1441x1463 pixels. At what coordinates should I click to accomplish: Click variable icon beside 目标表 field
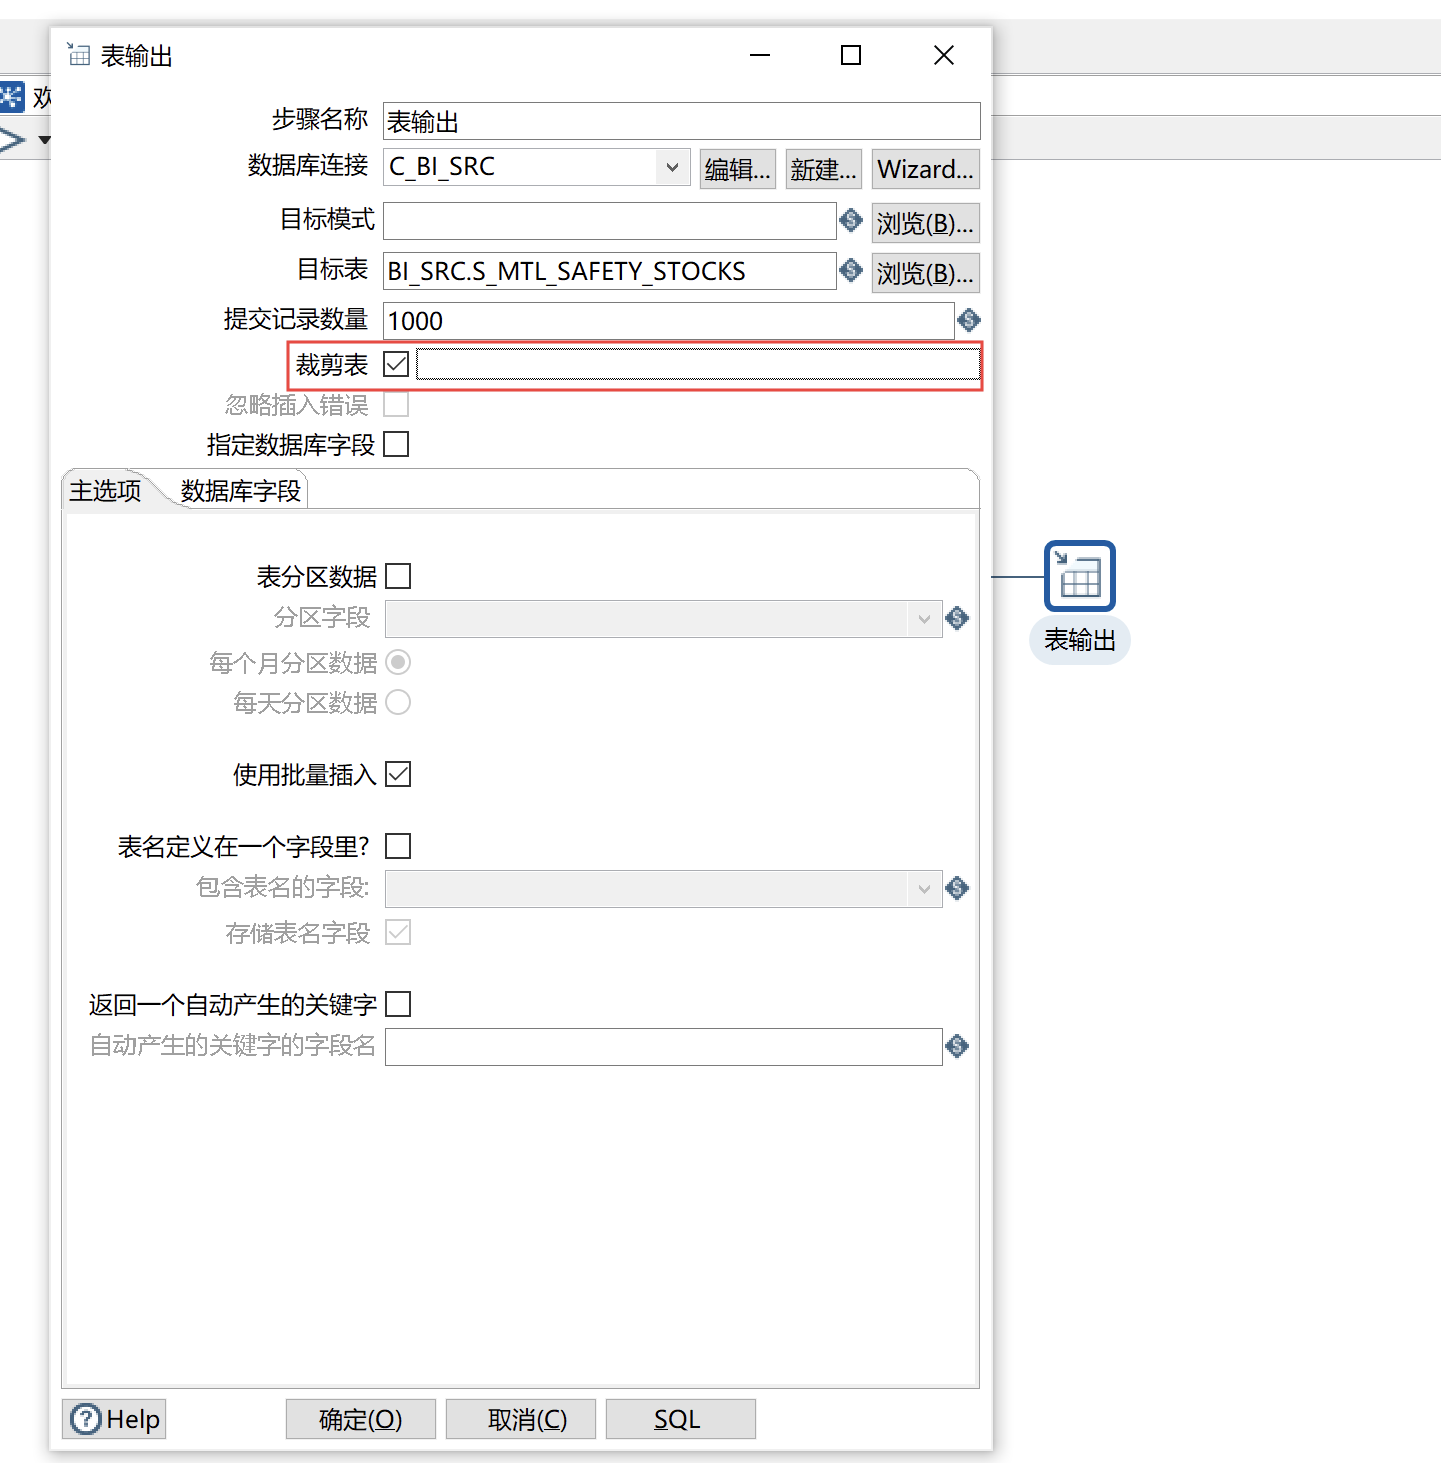(851, 270)
